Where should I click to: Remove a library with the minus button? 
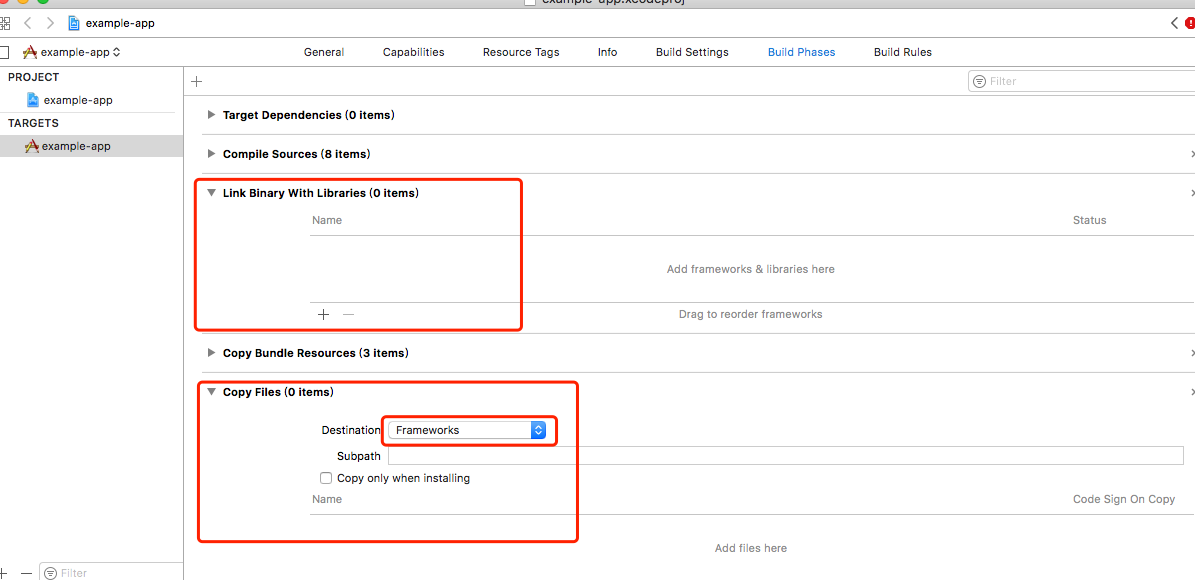tap(348, 314)
